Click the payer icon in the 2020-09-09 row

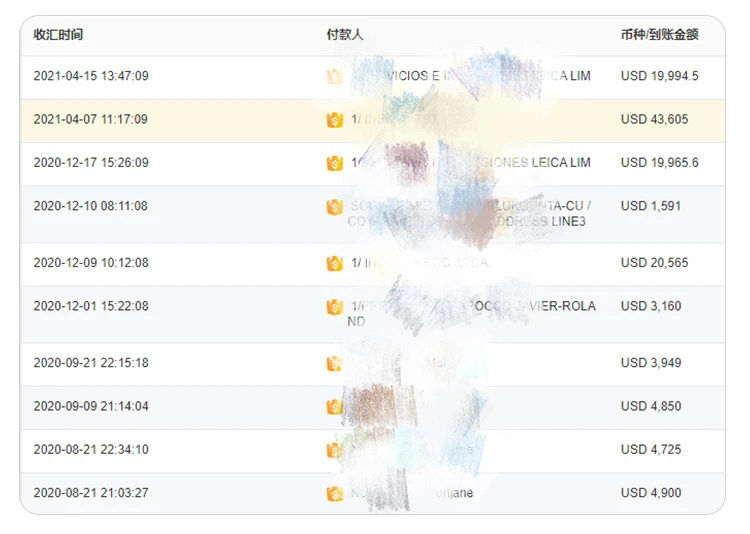(334, 407)
